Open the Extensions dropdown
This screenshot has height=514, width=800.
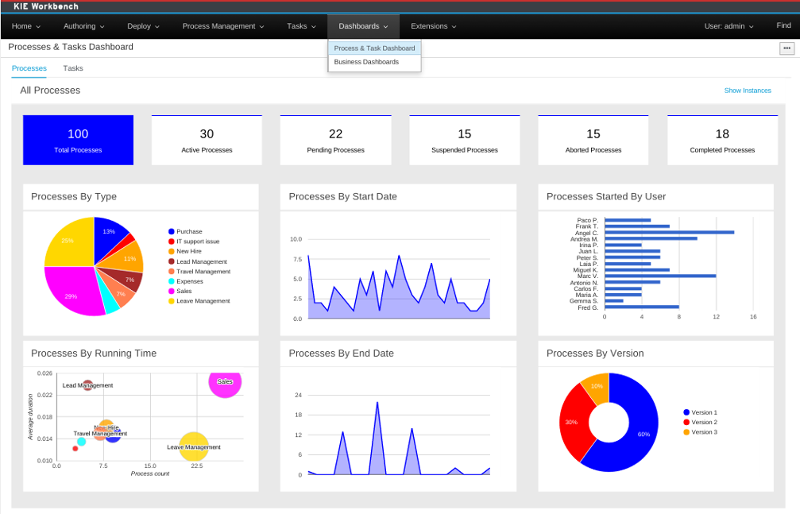click(433, 26)
